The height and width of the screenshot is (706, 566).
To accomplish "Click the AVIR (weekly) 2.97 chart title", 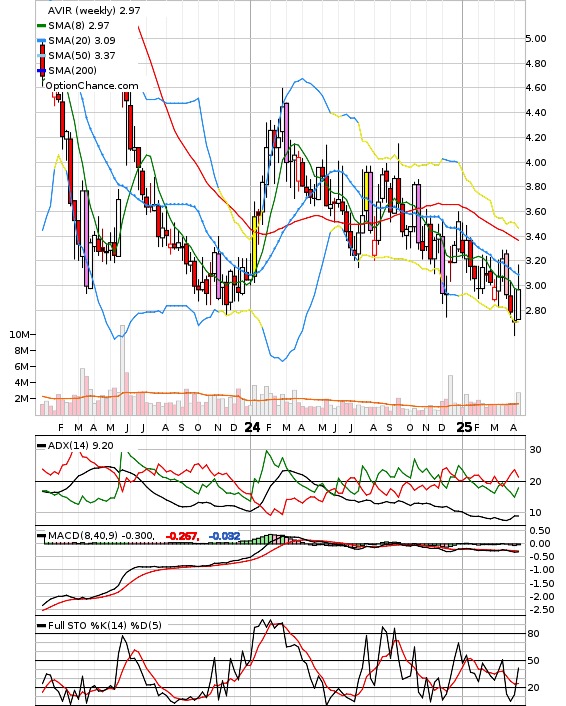I will 94,10.
